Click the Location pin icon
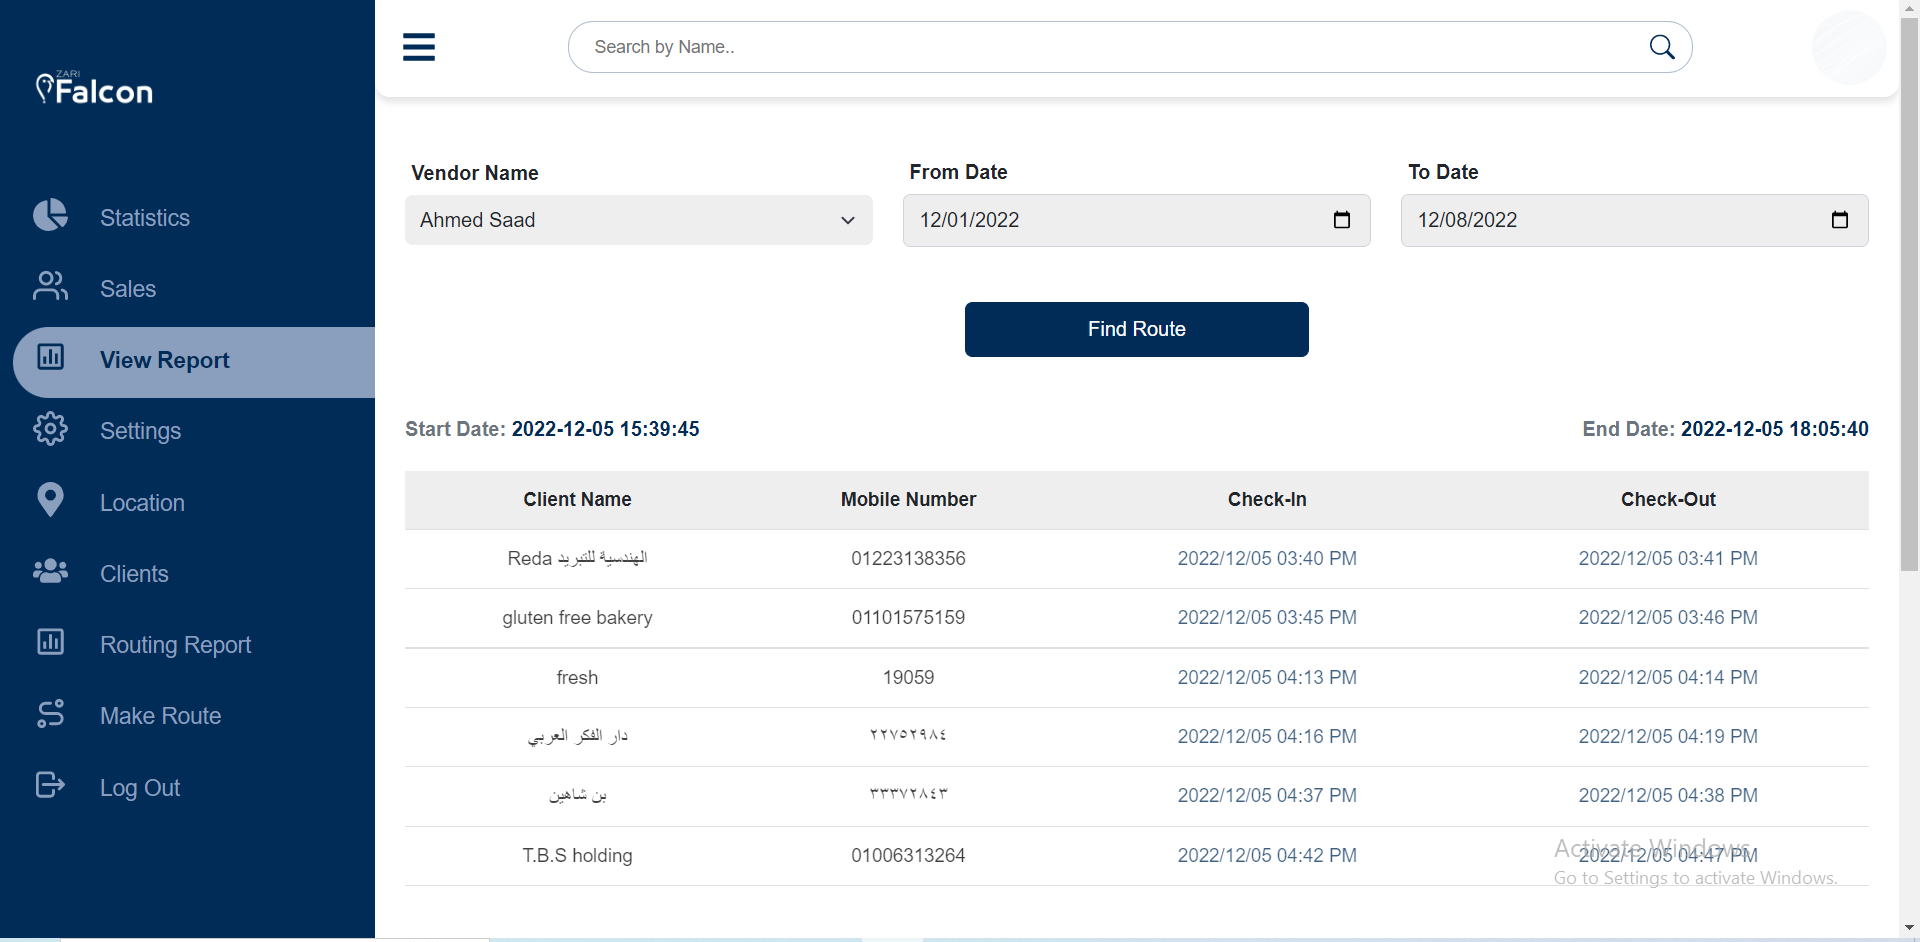Screen dimensions: 1920x942 [x=50, y=501]
